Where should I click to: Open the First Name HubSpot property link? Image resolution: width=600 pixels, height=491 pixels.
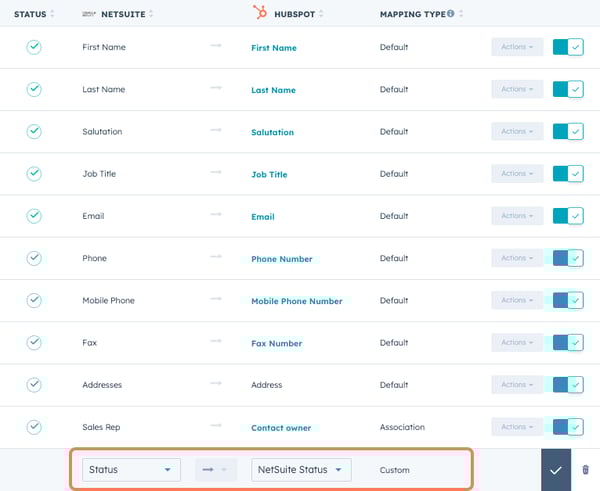point(274,48)
